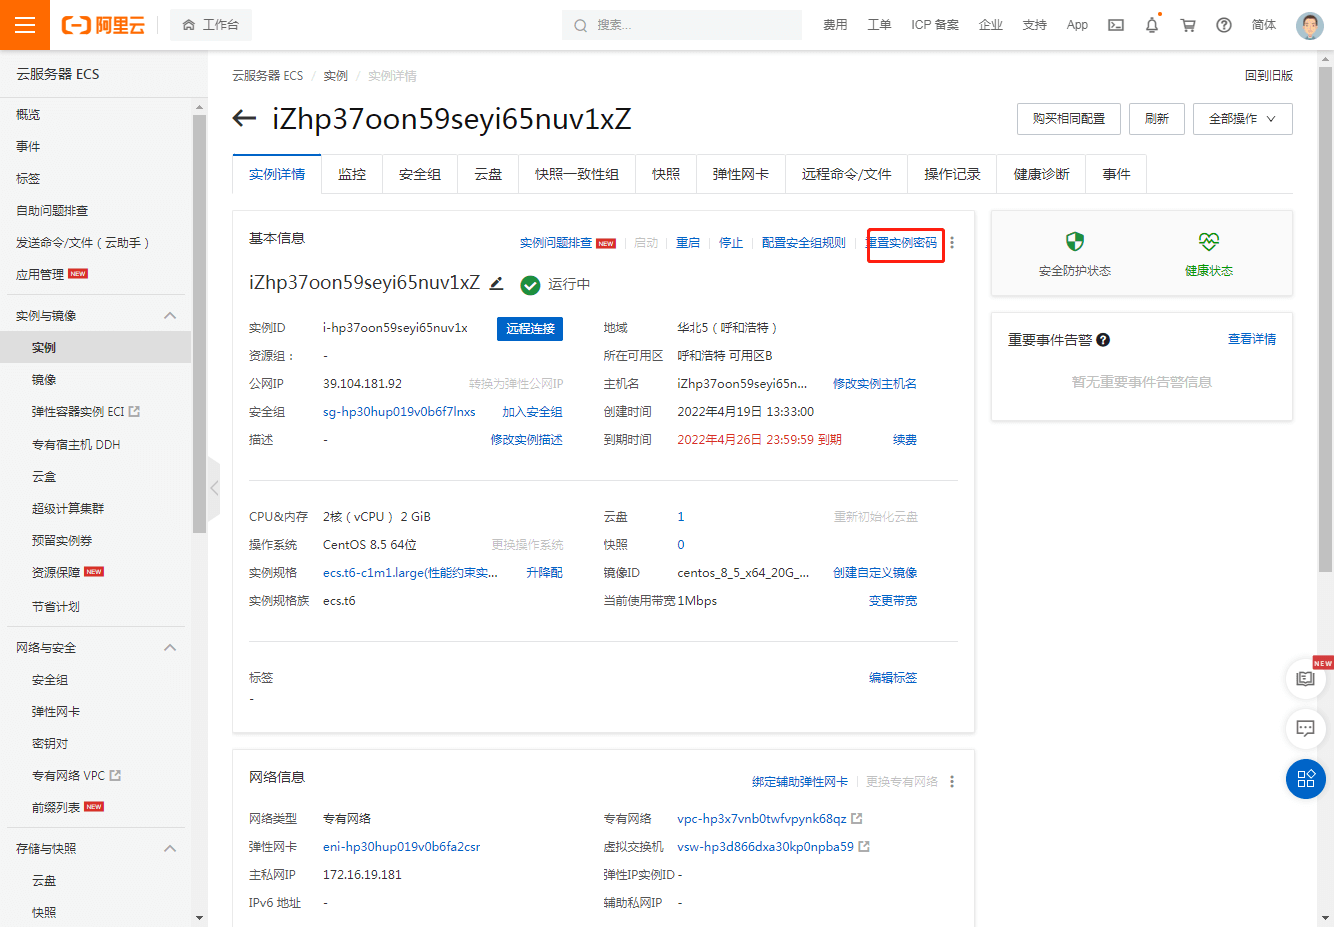Click the 购买相同配置 button
The image size is (1334, 927).
point(1069,119)
